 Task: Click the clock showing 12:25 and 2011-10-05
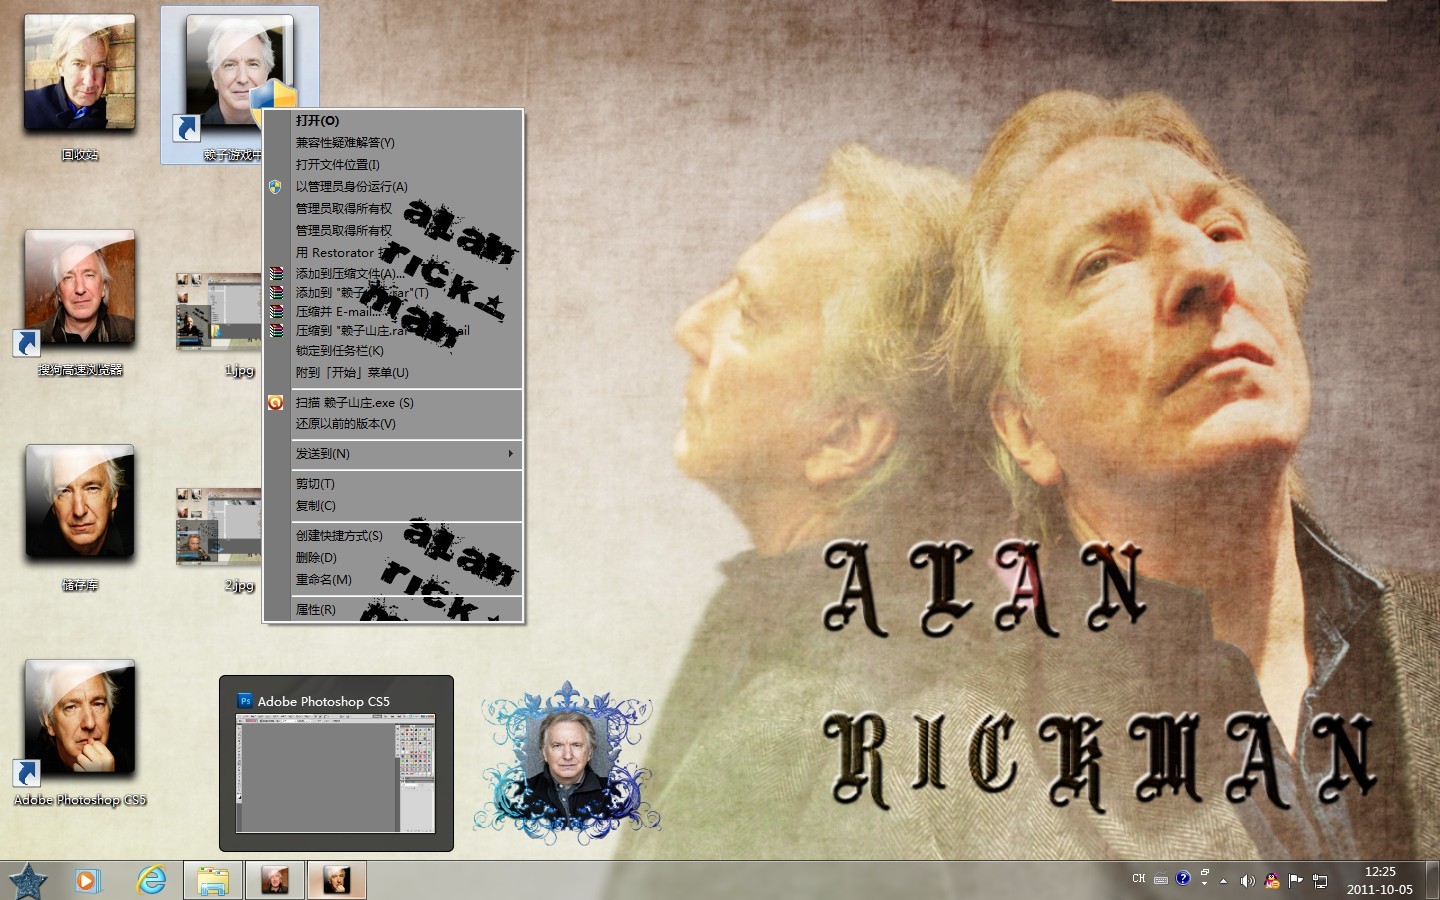point(1380,880)
